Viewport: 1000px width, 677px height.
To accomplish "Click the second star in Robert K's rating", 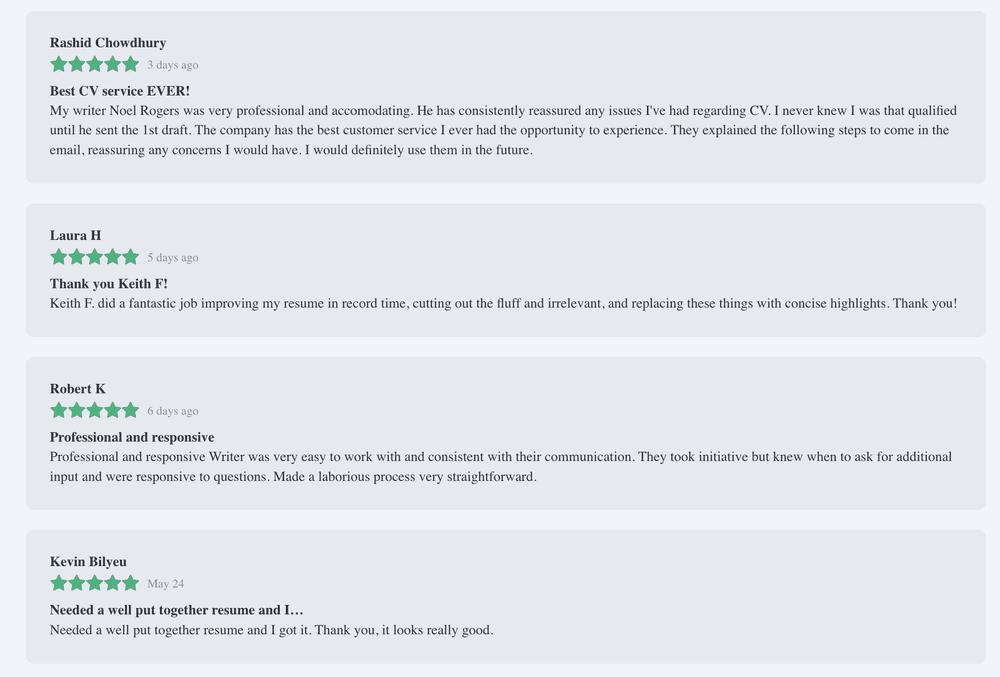I will [77, 410].
